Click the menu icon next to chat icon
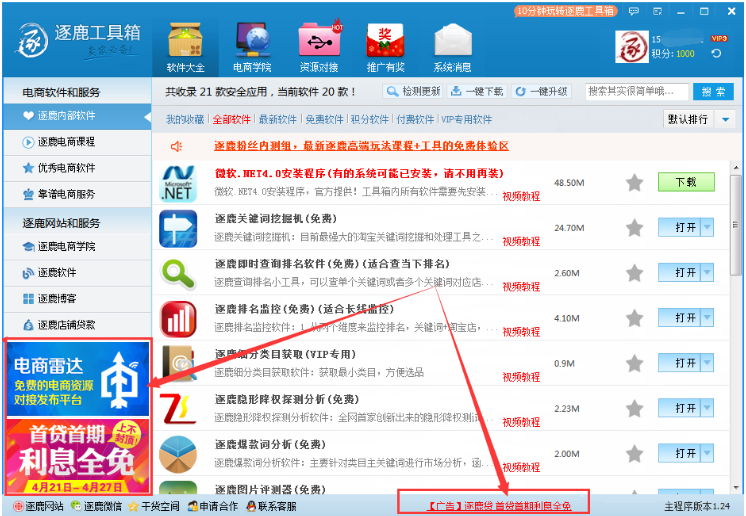This screenshot has width=746, height=516. (658, 11)
